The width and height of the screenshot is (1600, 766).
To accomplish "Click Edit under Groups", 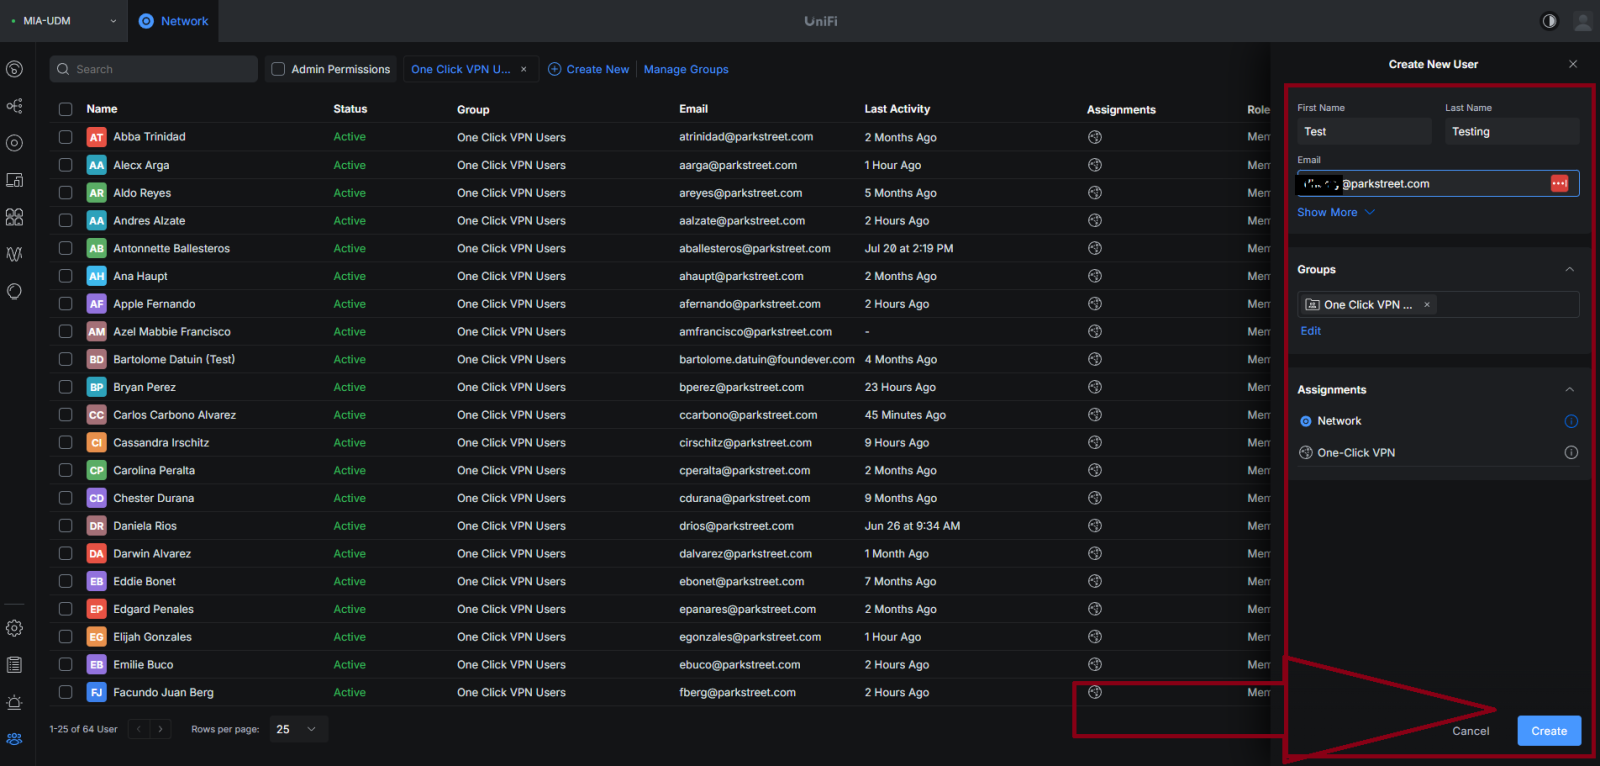I will (x=1310, y=331).
